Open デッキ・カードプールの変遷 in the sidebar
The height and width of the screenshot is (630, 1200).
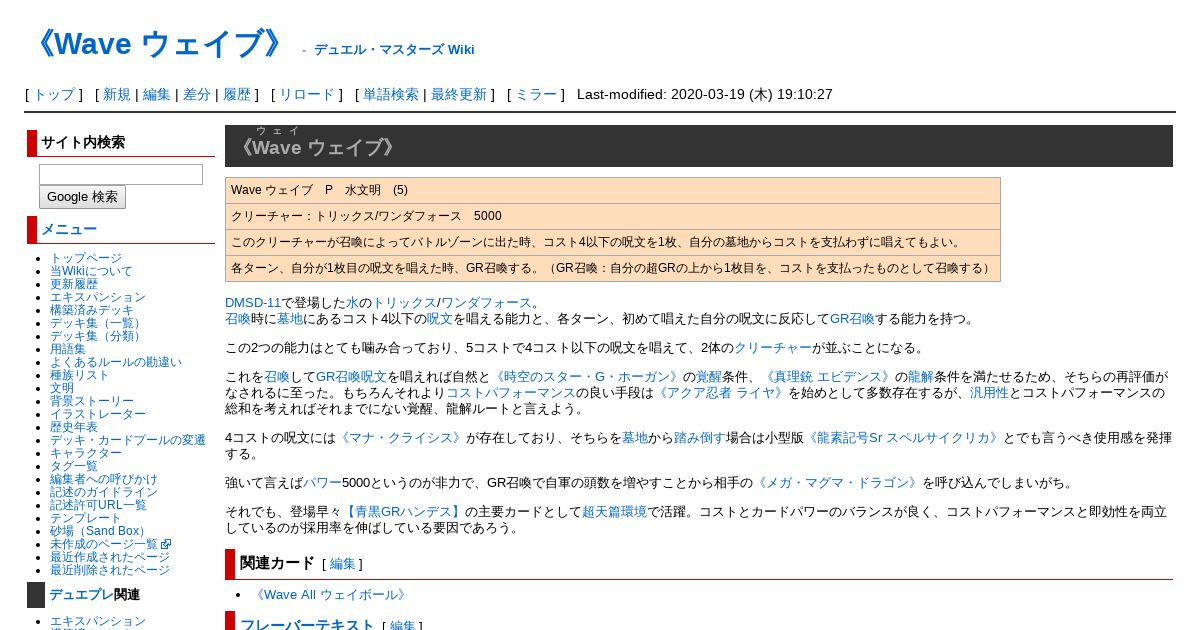pyautogui.click(x=128, y=440)
